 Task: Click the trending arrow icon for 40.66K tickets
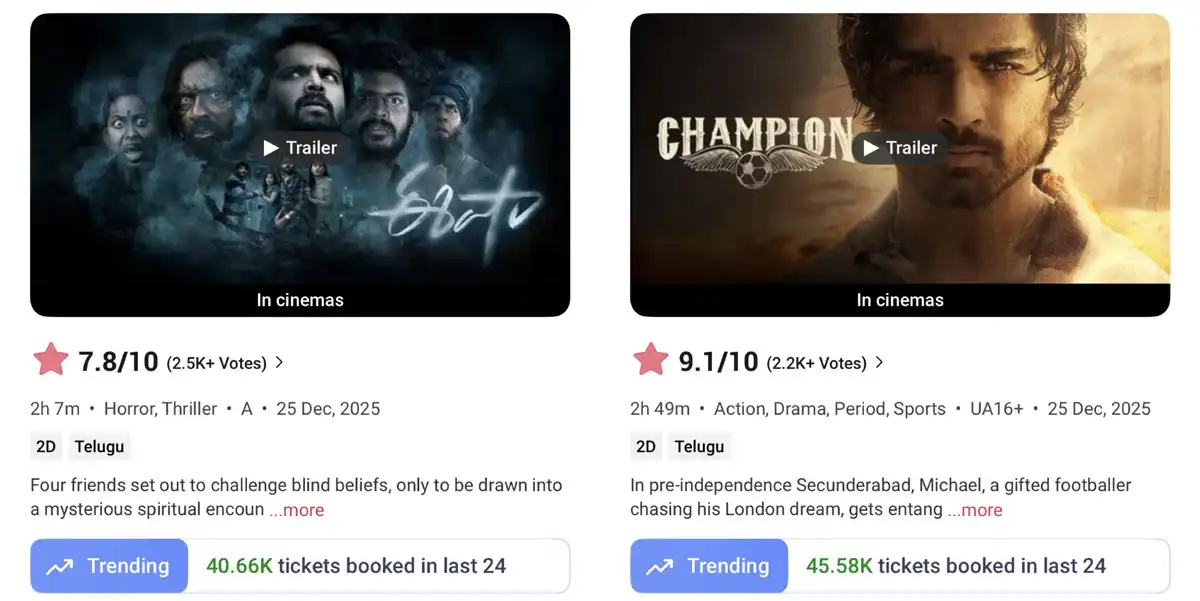[60, 567]
